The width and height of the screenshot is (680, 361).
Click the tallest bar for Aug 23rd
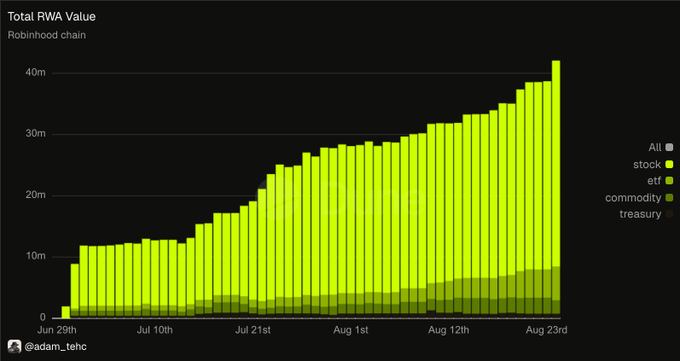tap(556, 189)
